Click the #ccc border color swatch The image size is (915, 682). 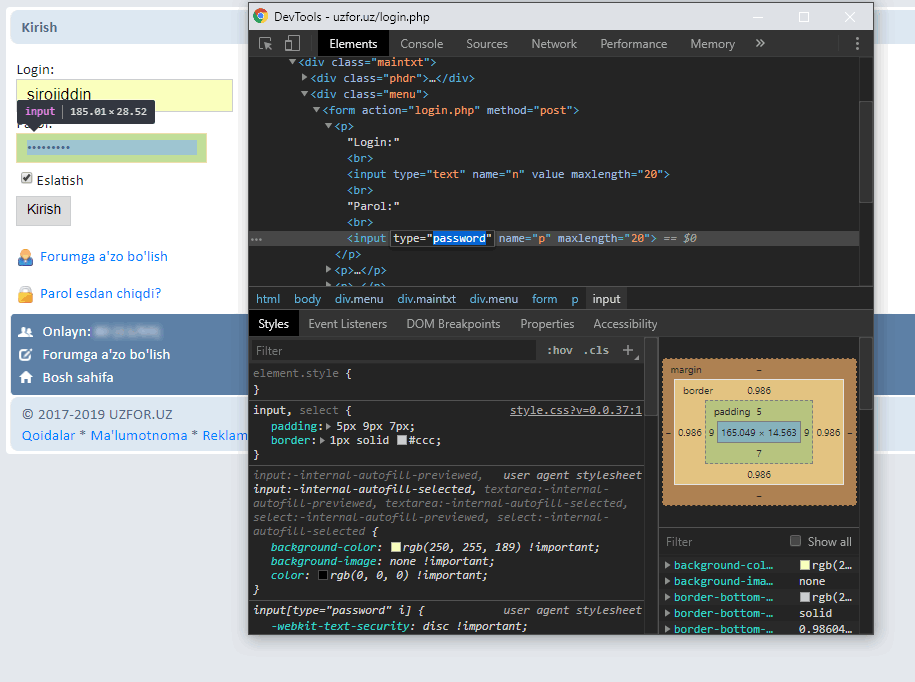click(402, 441)
